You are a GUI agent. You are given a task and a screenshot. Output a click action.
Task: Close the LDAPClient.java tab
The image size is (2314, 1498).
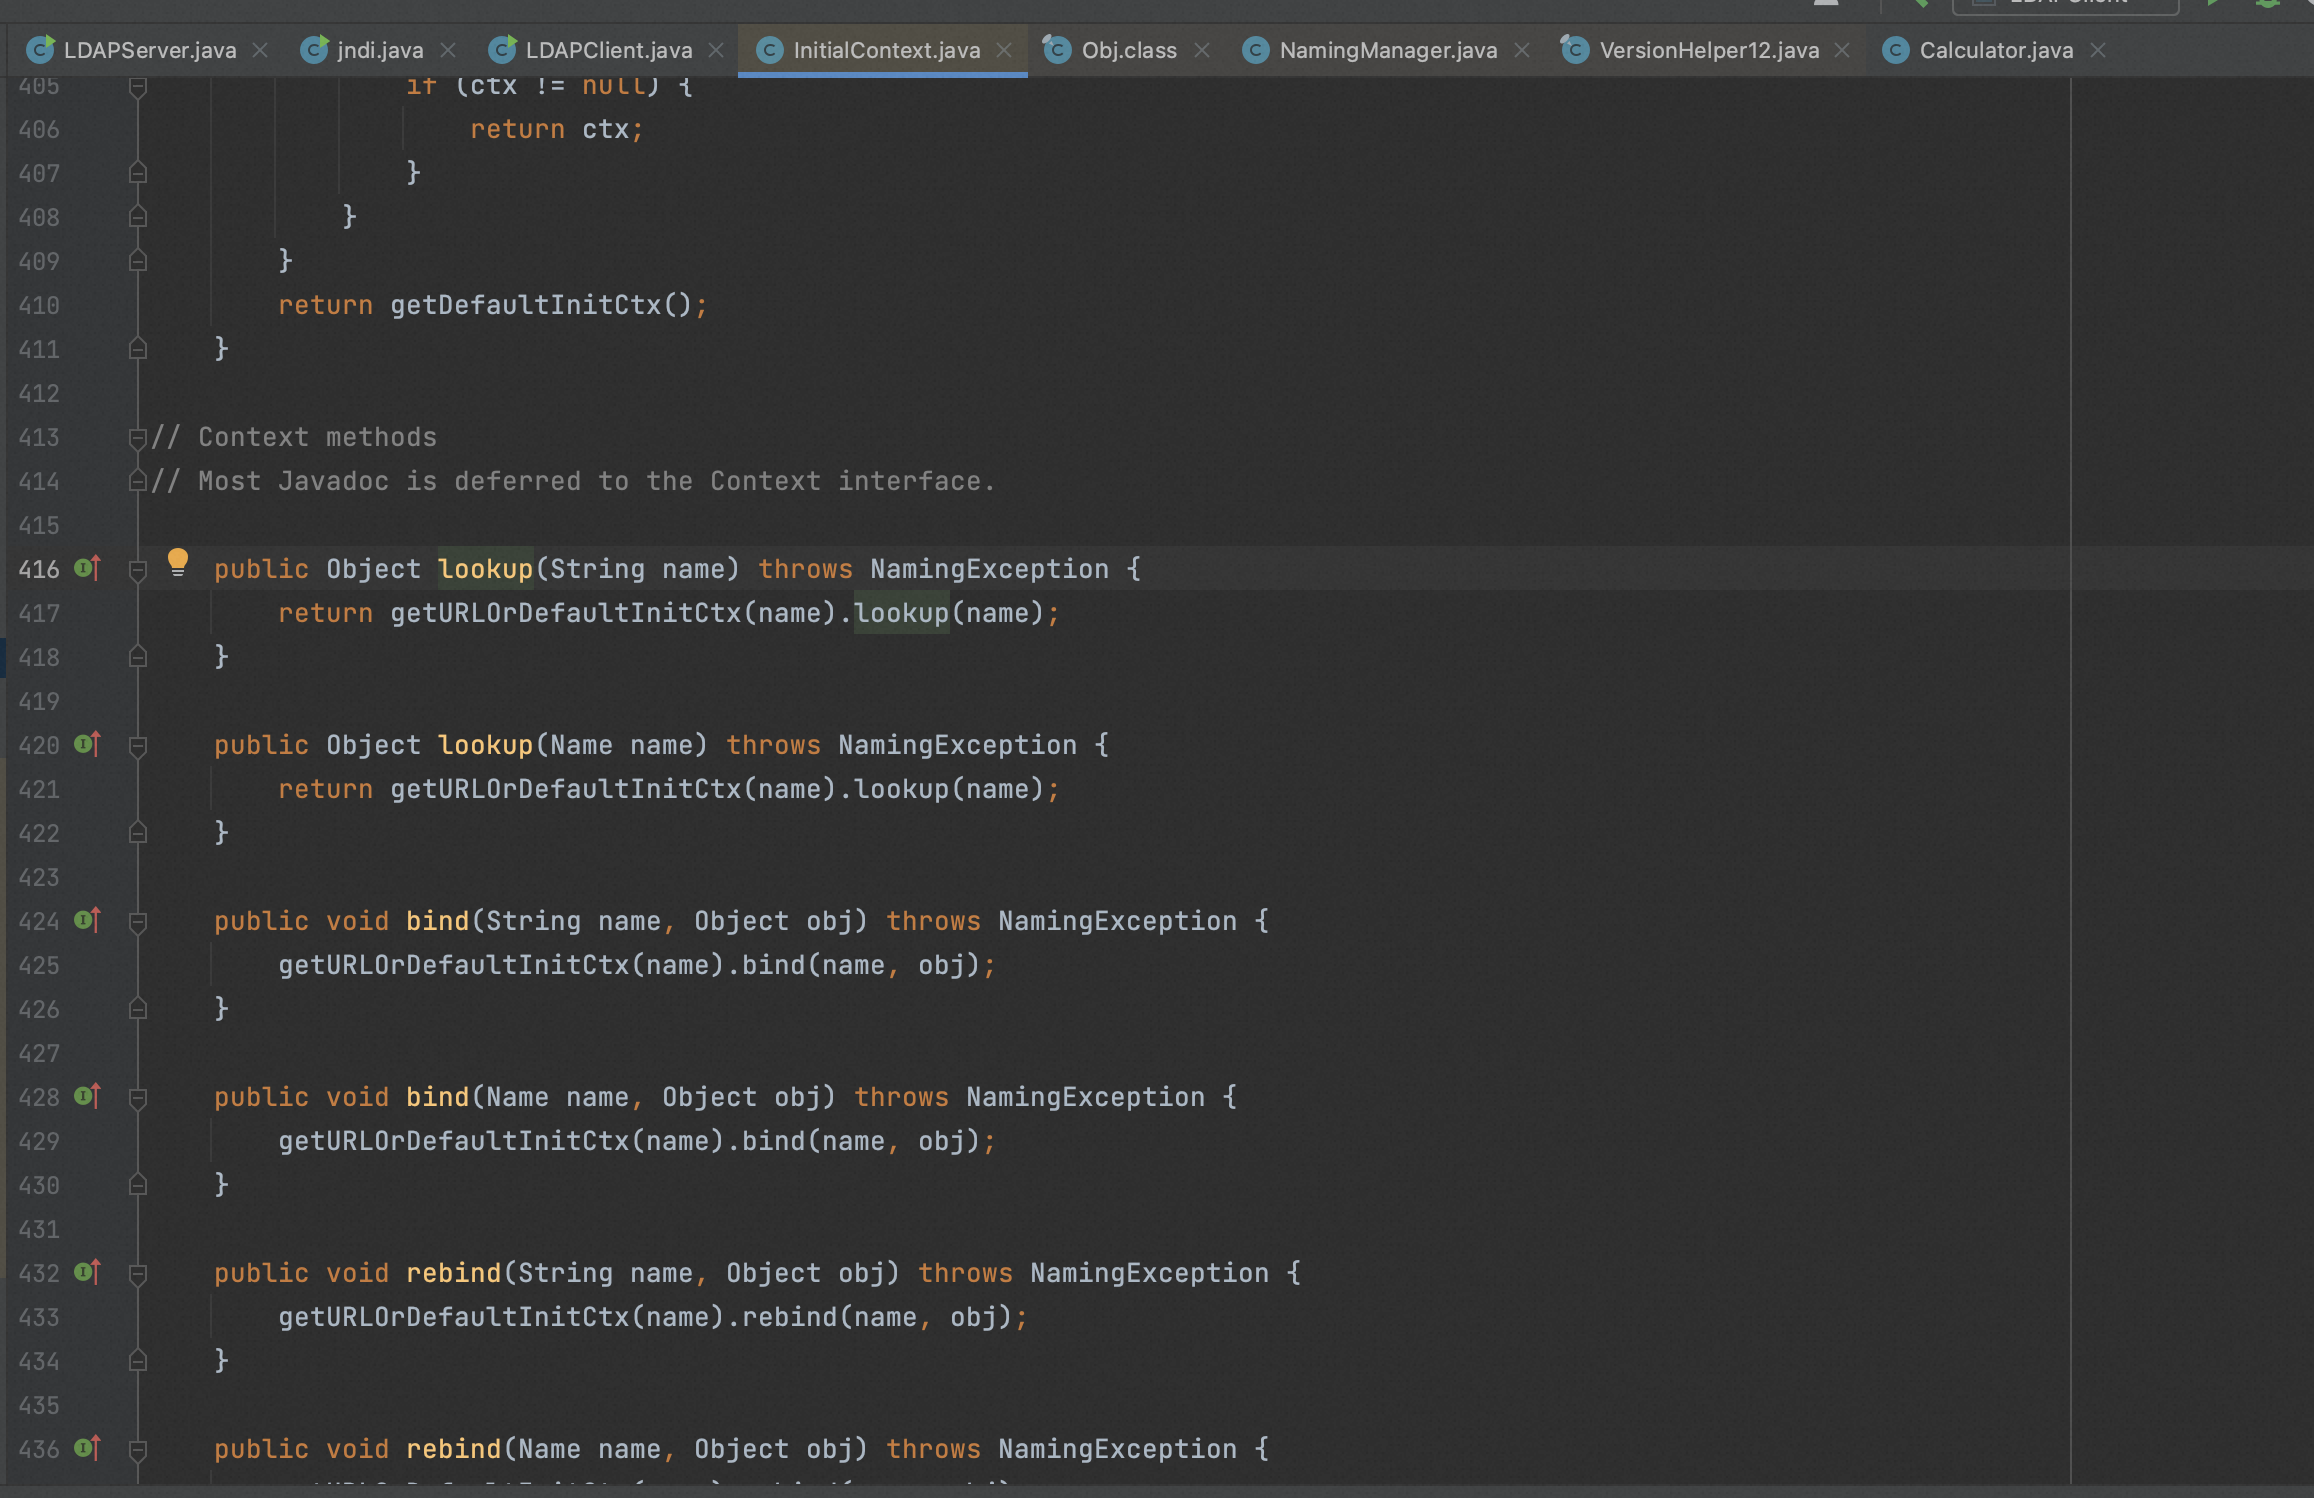point(716,50)
